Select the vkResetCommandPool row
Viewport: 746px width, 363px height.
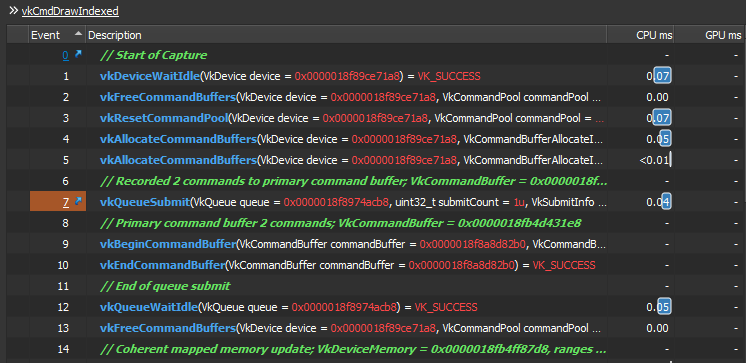(376, 118)
